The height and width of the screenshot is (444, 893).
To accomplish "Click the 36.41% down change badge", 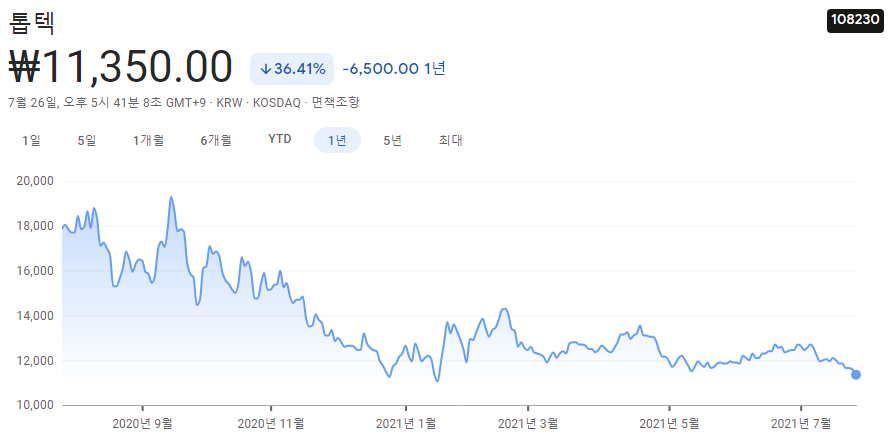I will [x=292, y=69].
